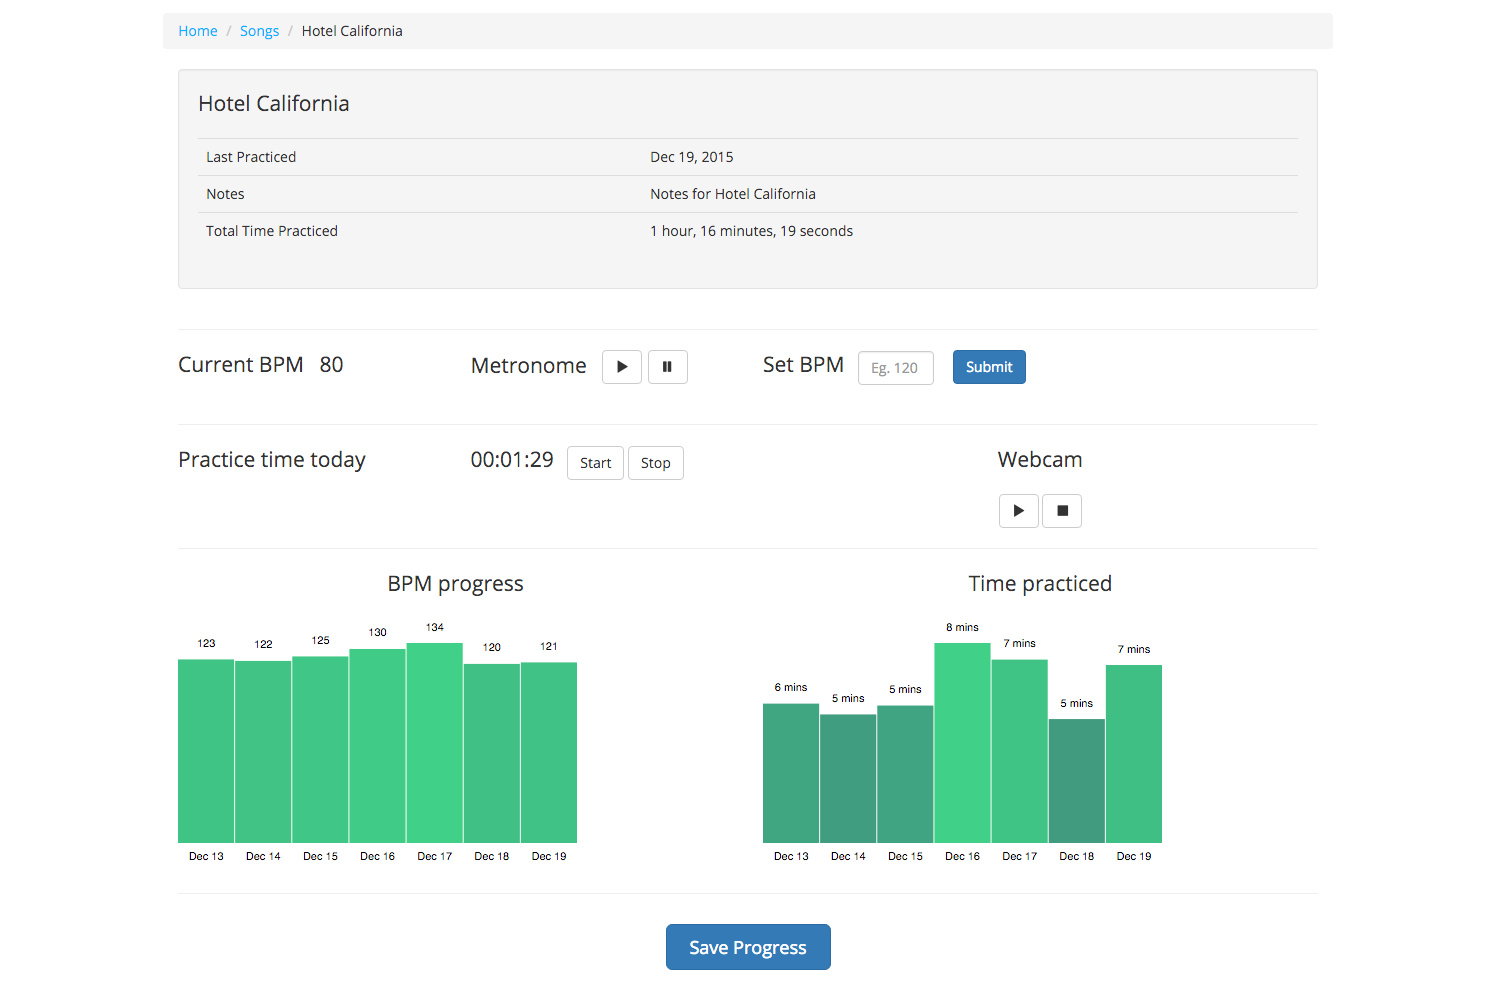Click the 'Total Time Practiced' row label
Image resolution: width=1490 pixels, height=985 pixels.
tap(272, 231)
